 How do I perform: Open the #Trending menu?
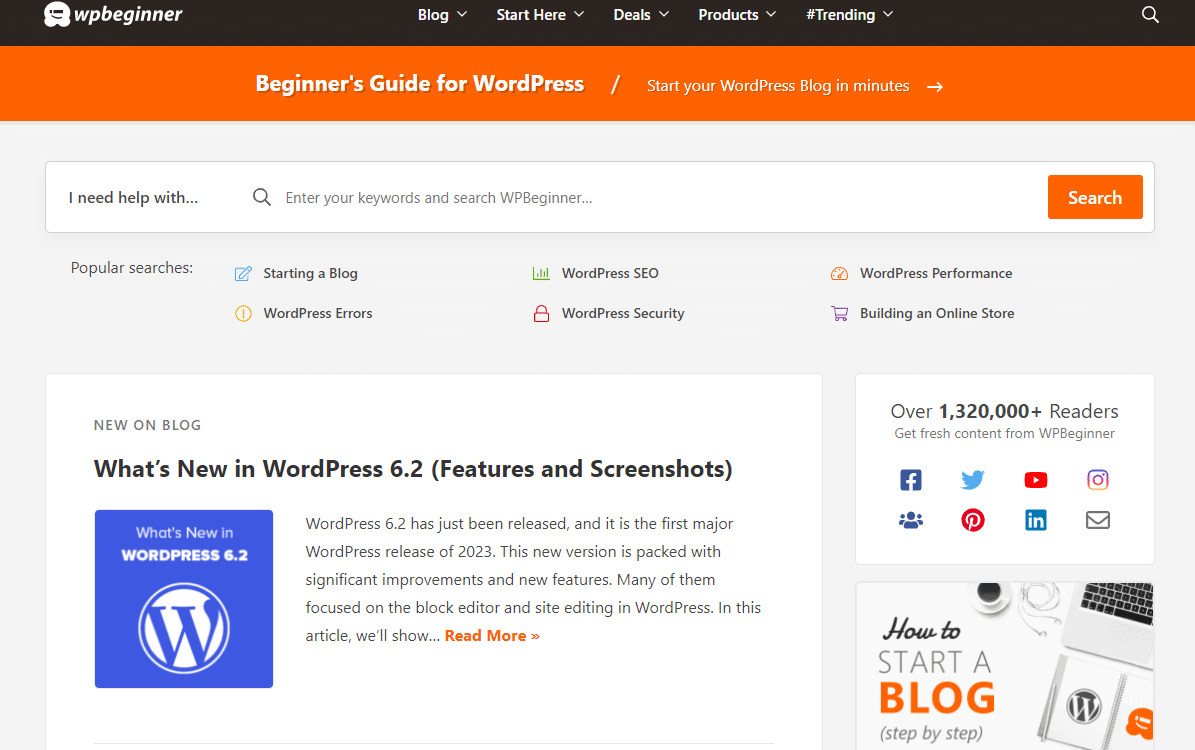pyautogui.click(x=849, y=15)
